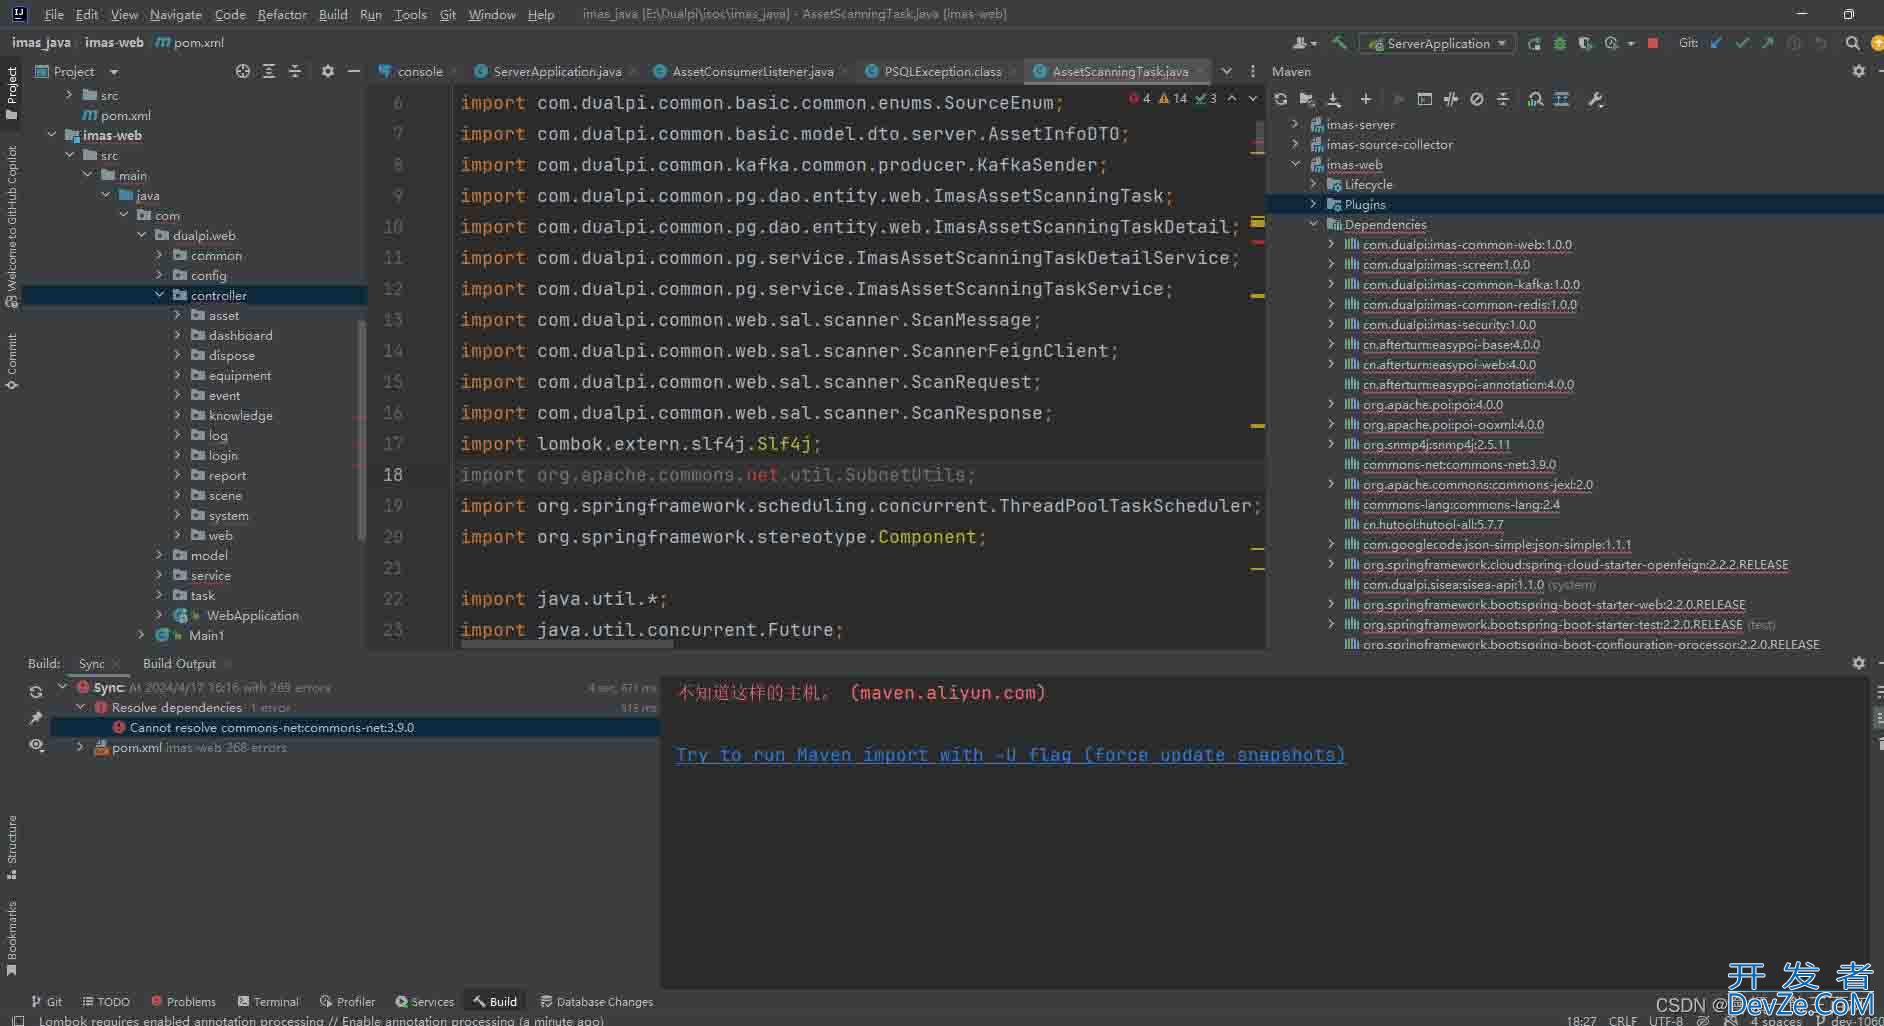Reload all Maven projects
Screen dimensions: 1884x1026
[1281, 99]
